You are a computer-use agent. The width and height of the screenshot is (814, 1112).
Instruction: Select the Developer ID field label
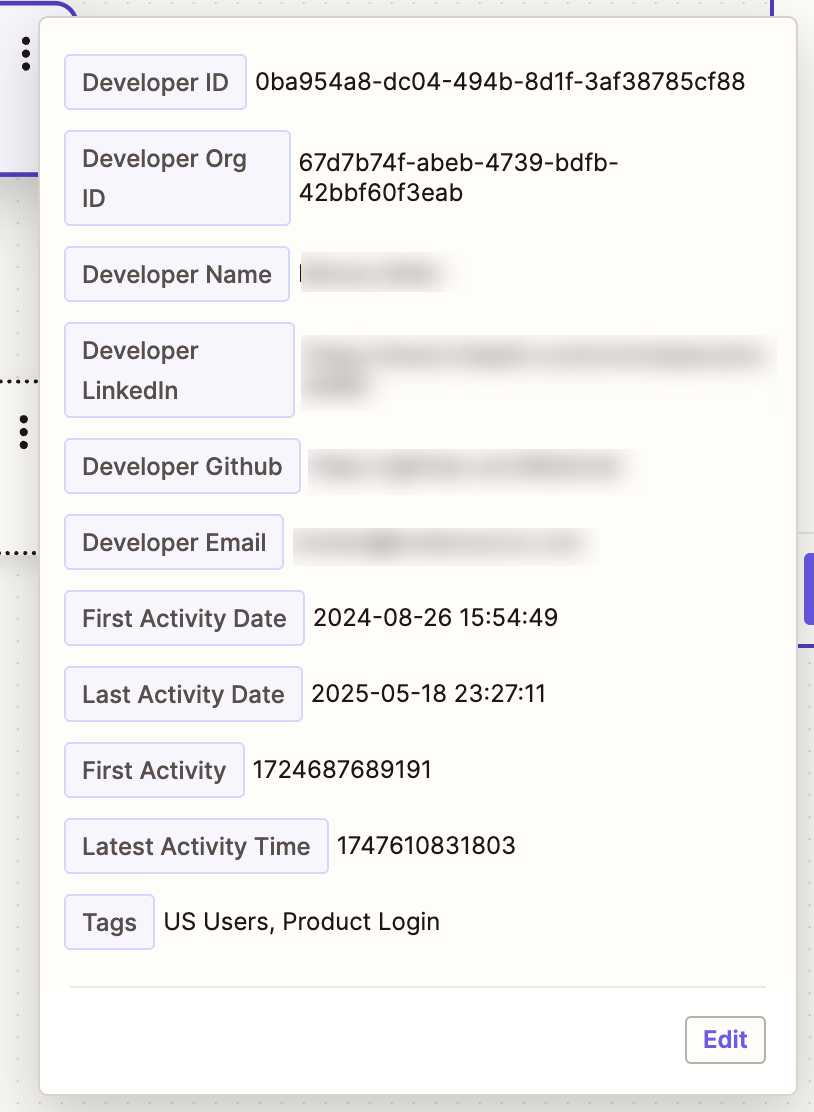pyautogui.click(x=155, y=82)
